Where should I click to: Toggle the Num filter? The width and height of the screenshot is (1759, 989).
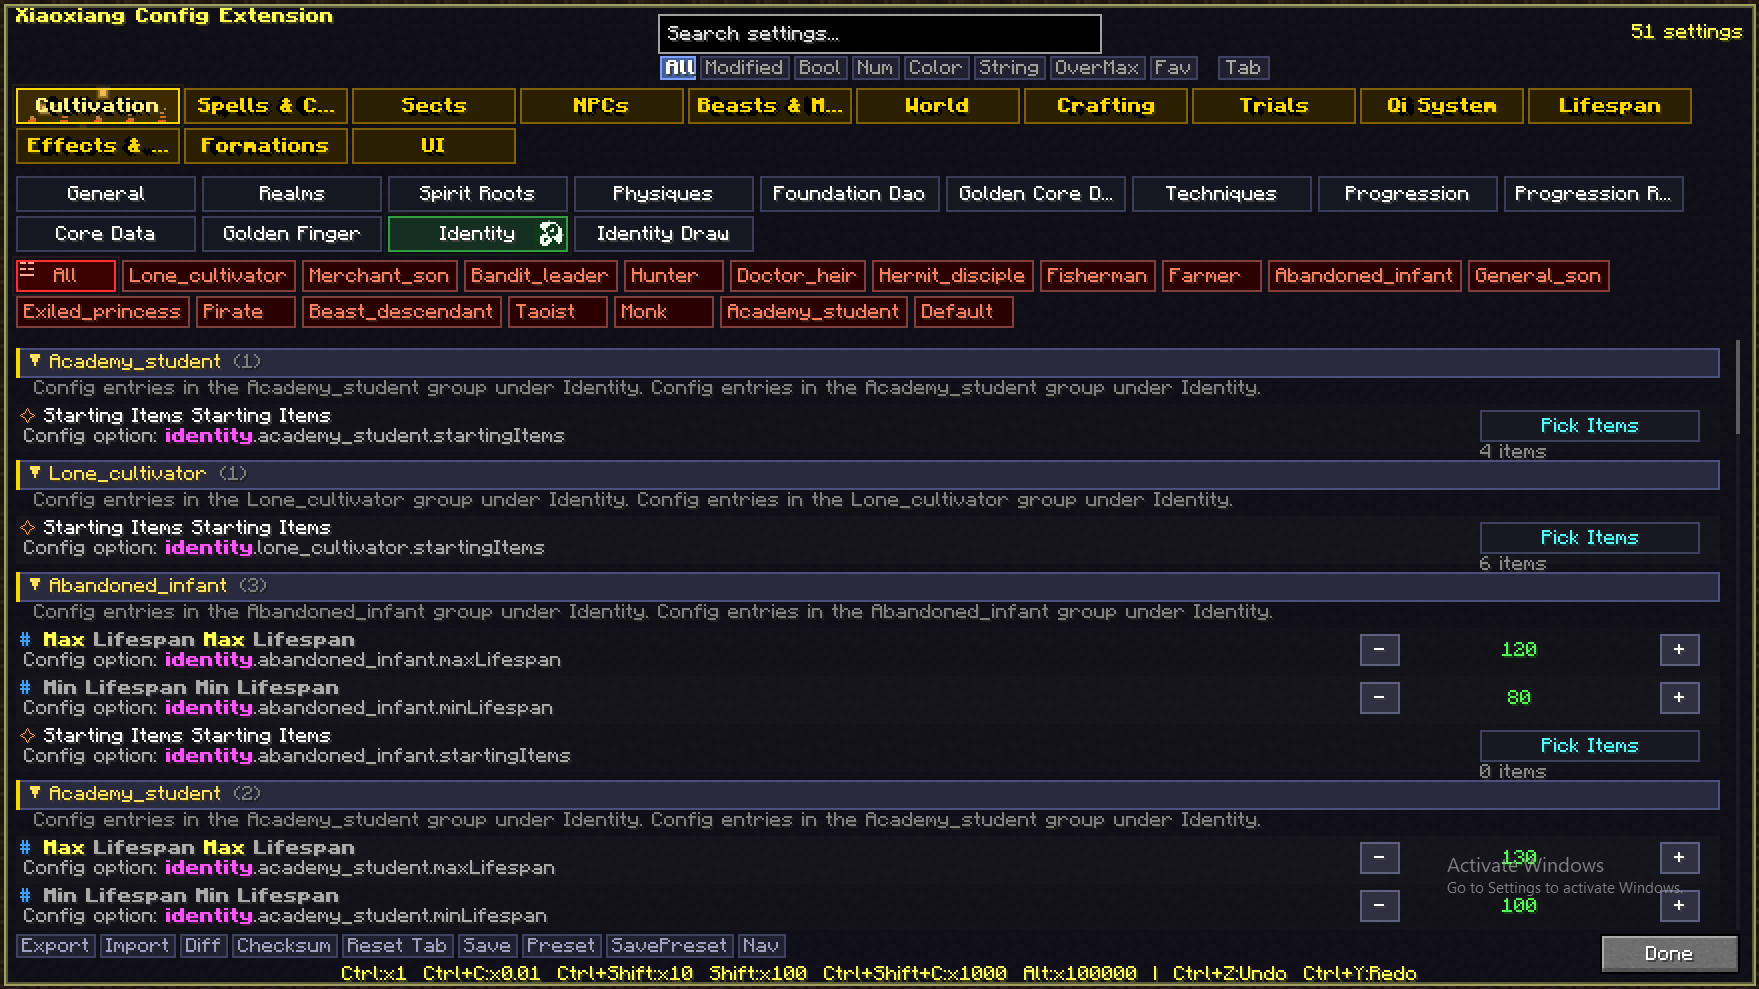click(874, 68)
